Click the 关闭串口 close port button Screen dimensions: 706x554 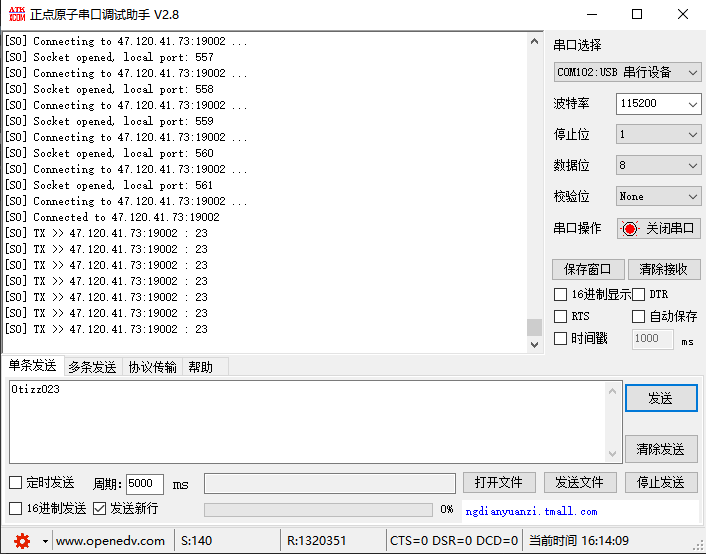(x=659, y=228)
